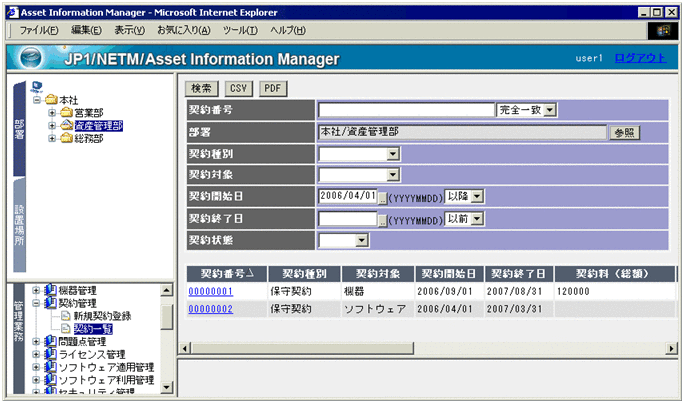Click the 契約一覧 page icon
The width and height of the screenshot is (685, 405).
66,328
